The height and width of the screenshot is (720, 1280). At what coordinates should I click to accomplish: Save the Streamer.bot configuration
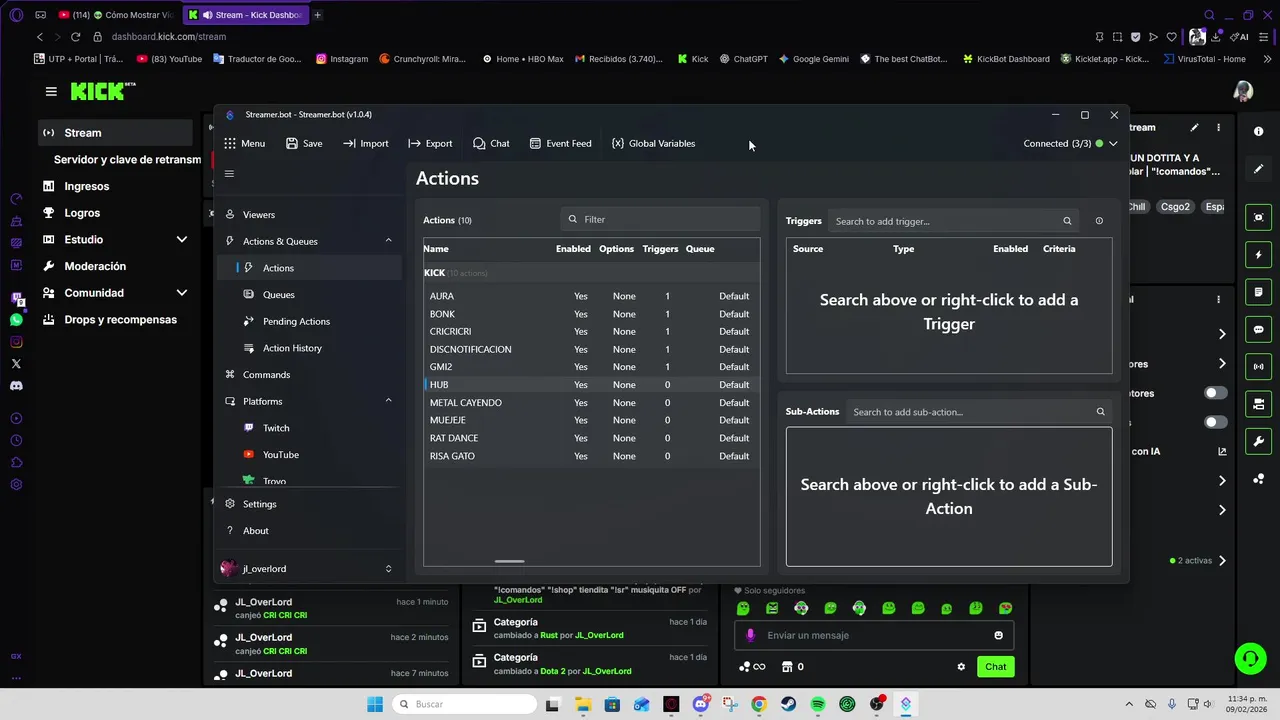(x=304, y=143)
